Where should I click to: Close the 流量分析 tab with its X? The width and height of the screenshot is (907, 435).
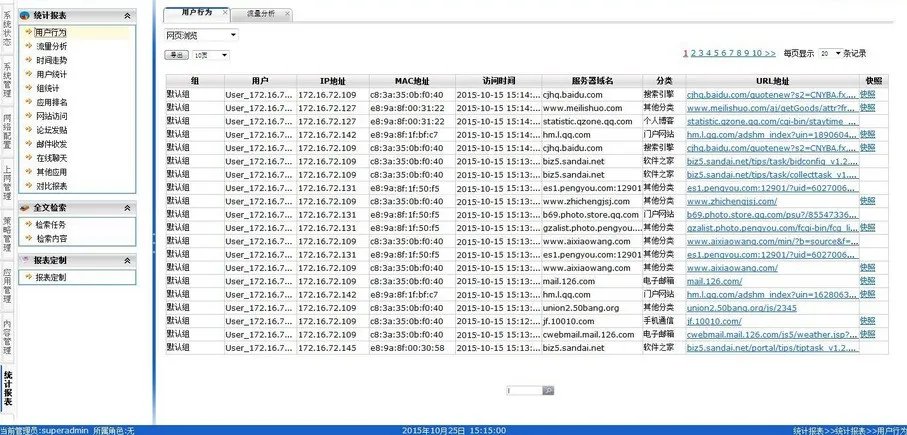point(287,12)
